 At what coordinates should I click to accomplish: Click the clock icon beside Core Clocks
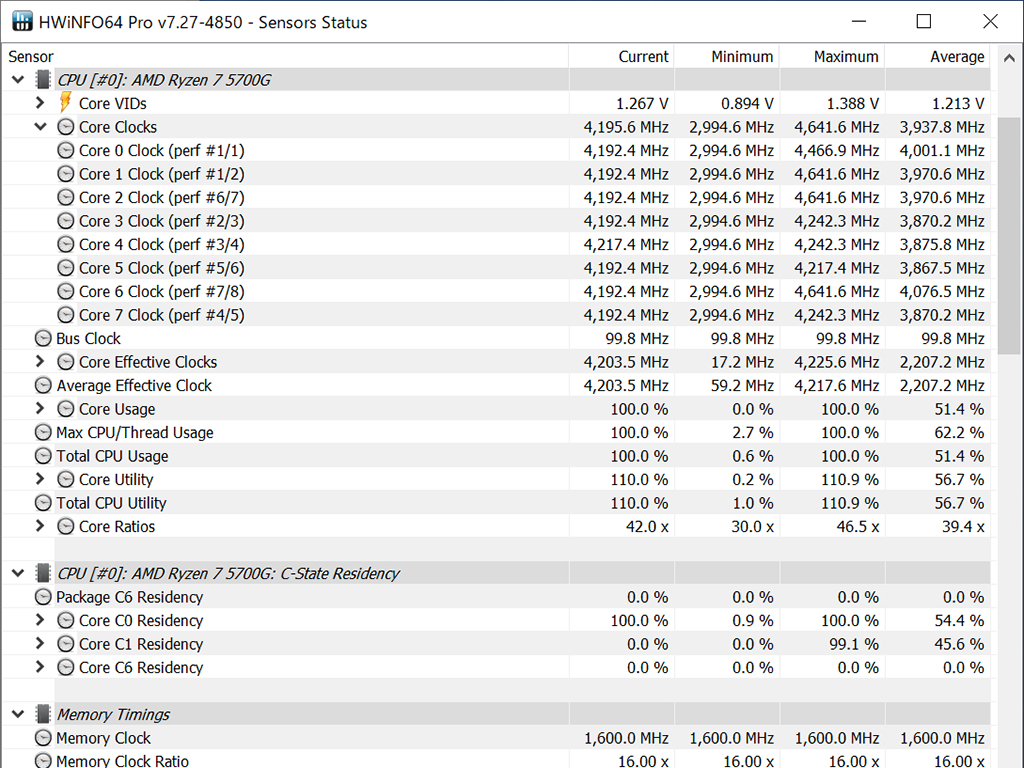[x=65, y=127]
